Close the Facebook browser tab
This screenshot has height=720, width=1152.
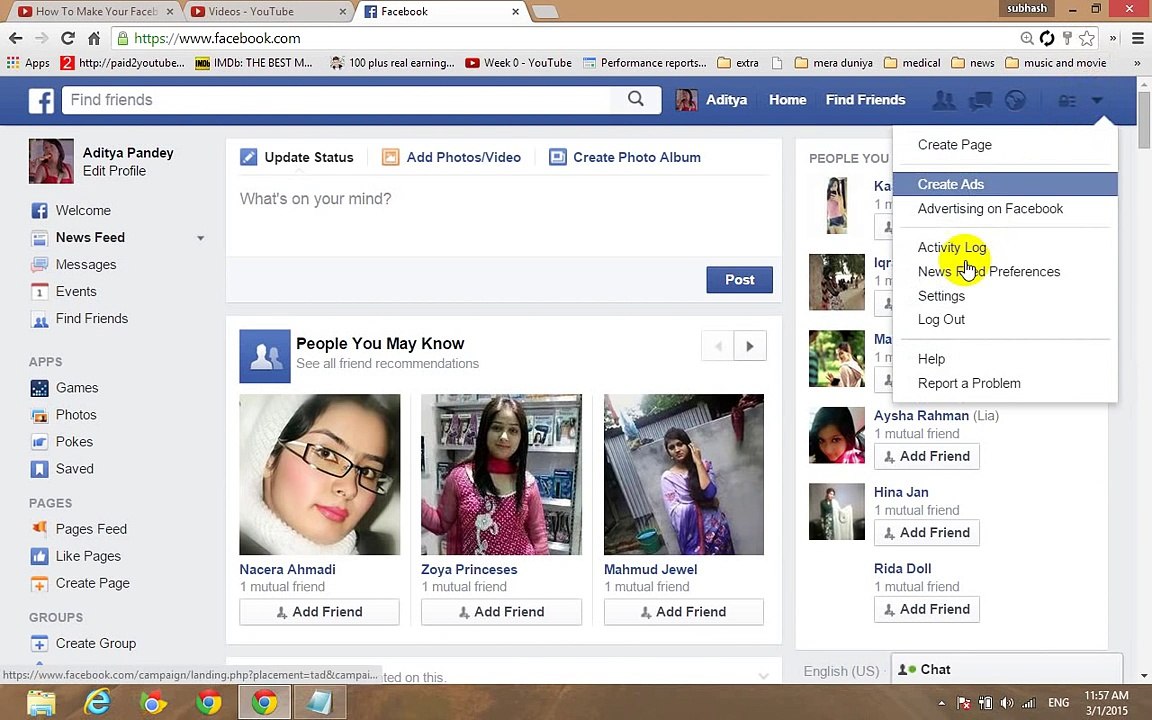515,12
